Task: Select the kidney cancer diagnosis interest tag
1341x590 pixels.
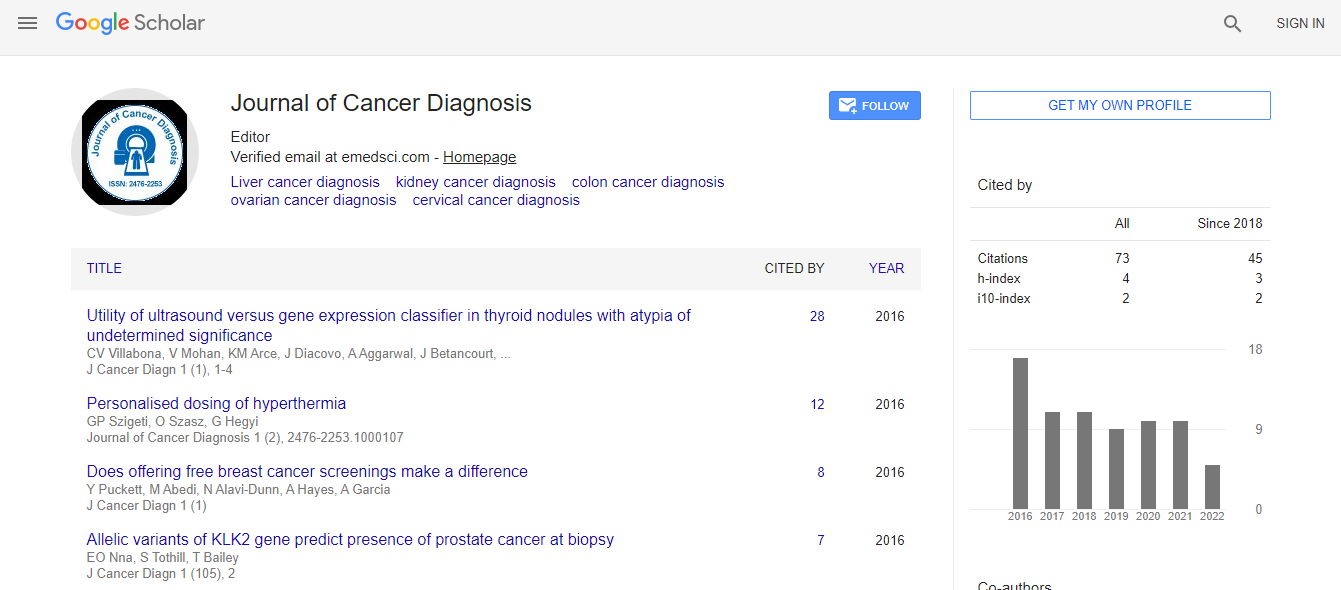Action: pos(475,182)
